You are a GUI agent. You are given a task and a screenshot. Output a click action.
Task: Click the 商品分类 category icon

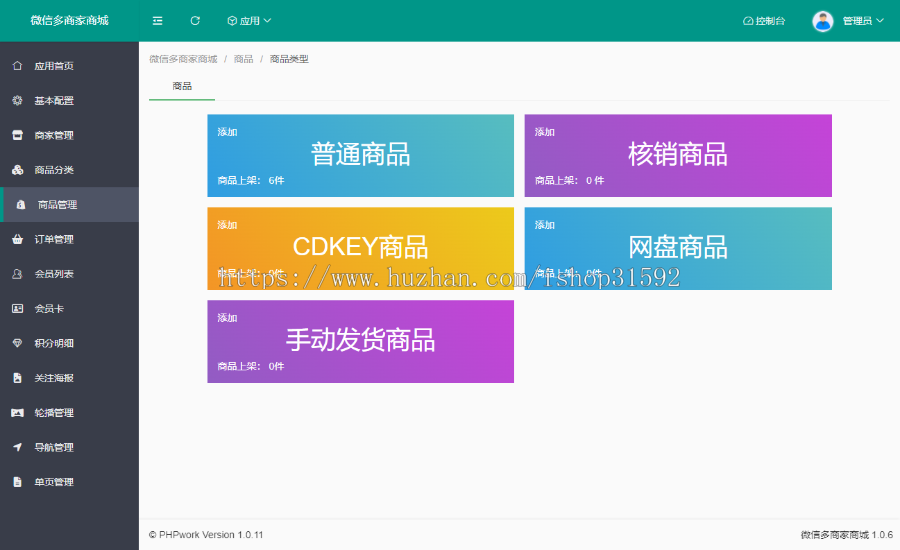[x=17, y=170]
